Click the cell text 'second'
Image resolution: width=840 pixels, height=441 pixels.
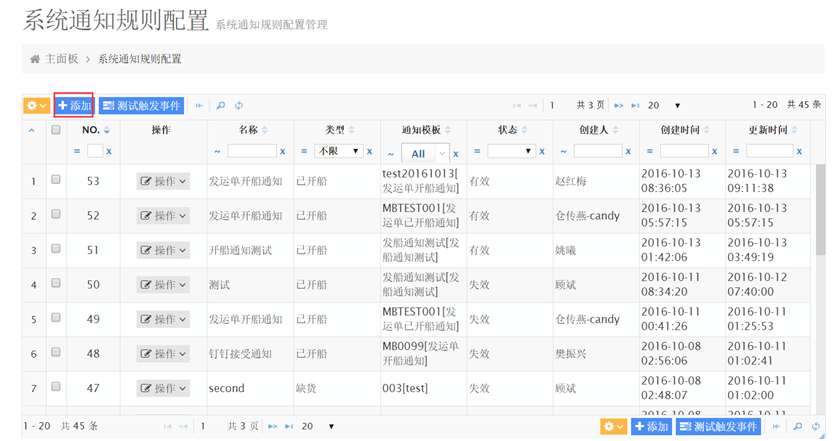coord(227,388)
